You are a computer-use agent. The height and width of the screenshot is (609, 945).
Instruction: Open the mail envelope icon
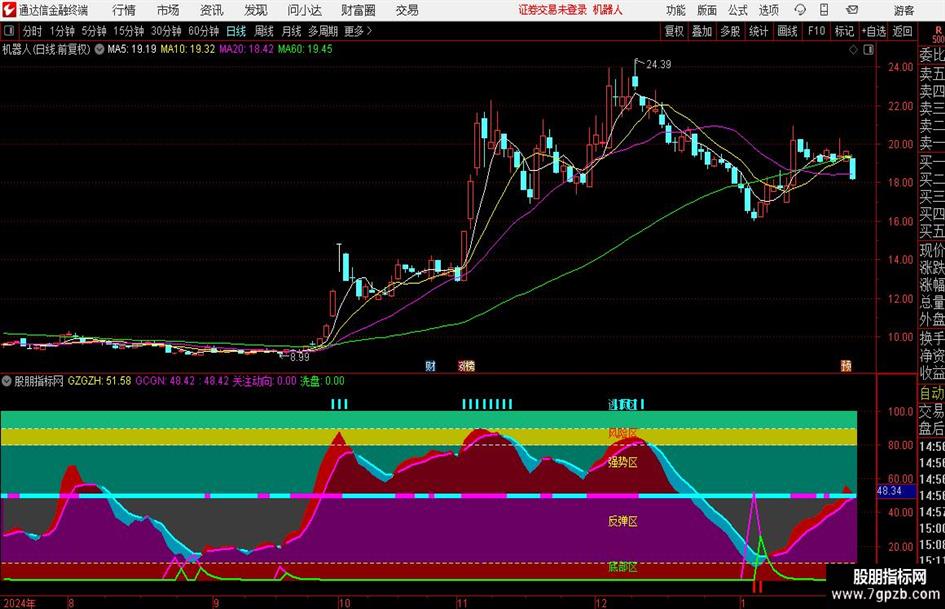[x=852, y=10]
